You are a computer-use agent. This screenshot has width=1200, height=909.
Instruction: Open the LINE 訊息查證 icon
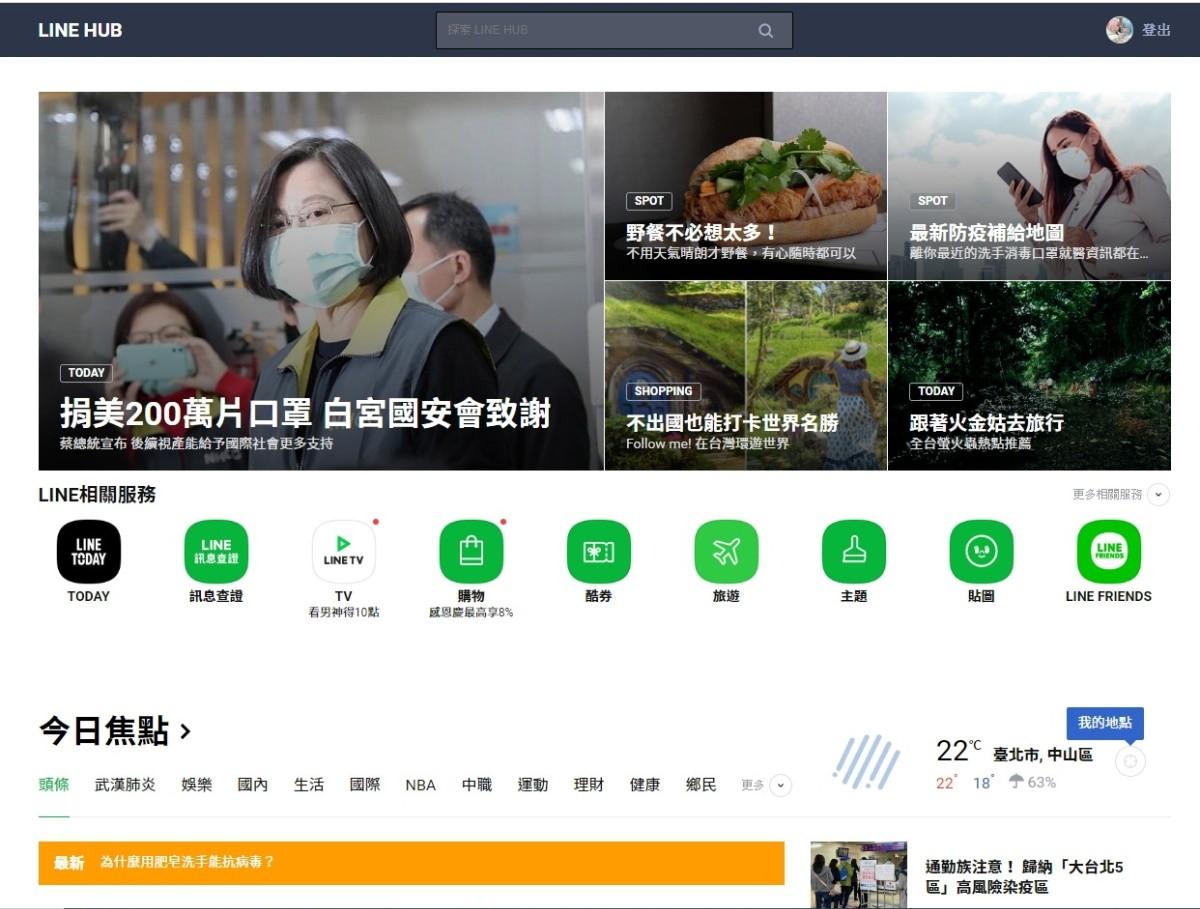(x=216, y=552)
